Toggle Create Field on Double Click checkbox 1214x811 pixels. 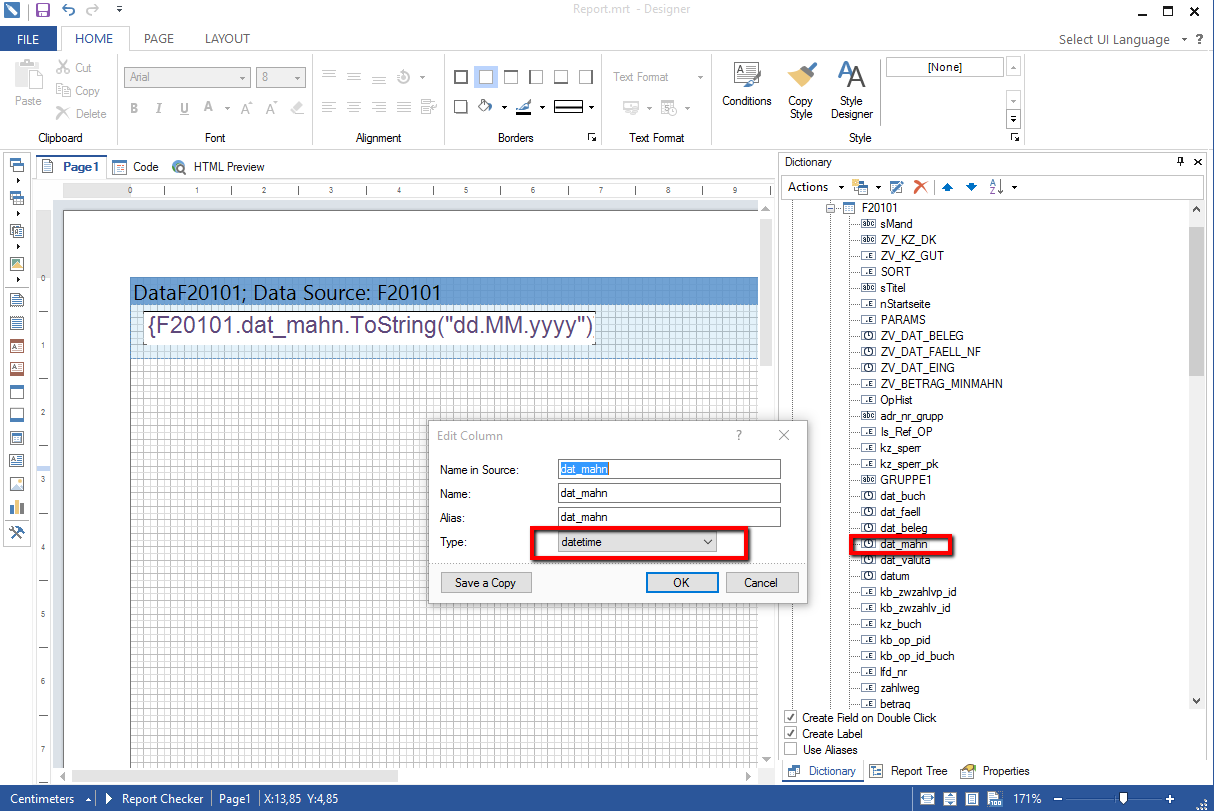[791, 718]
